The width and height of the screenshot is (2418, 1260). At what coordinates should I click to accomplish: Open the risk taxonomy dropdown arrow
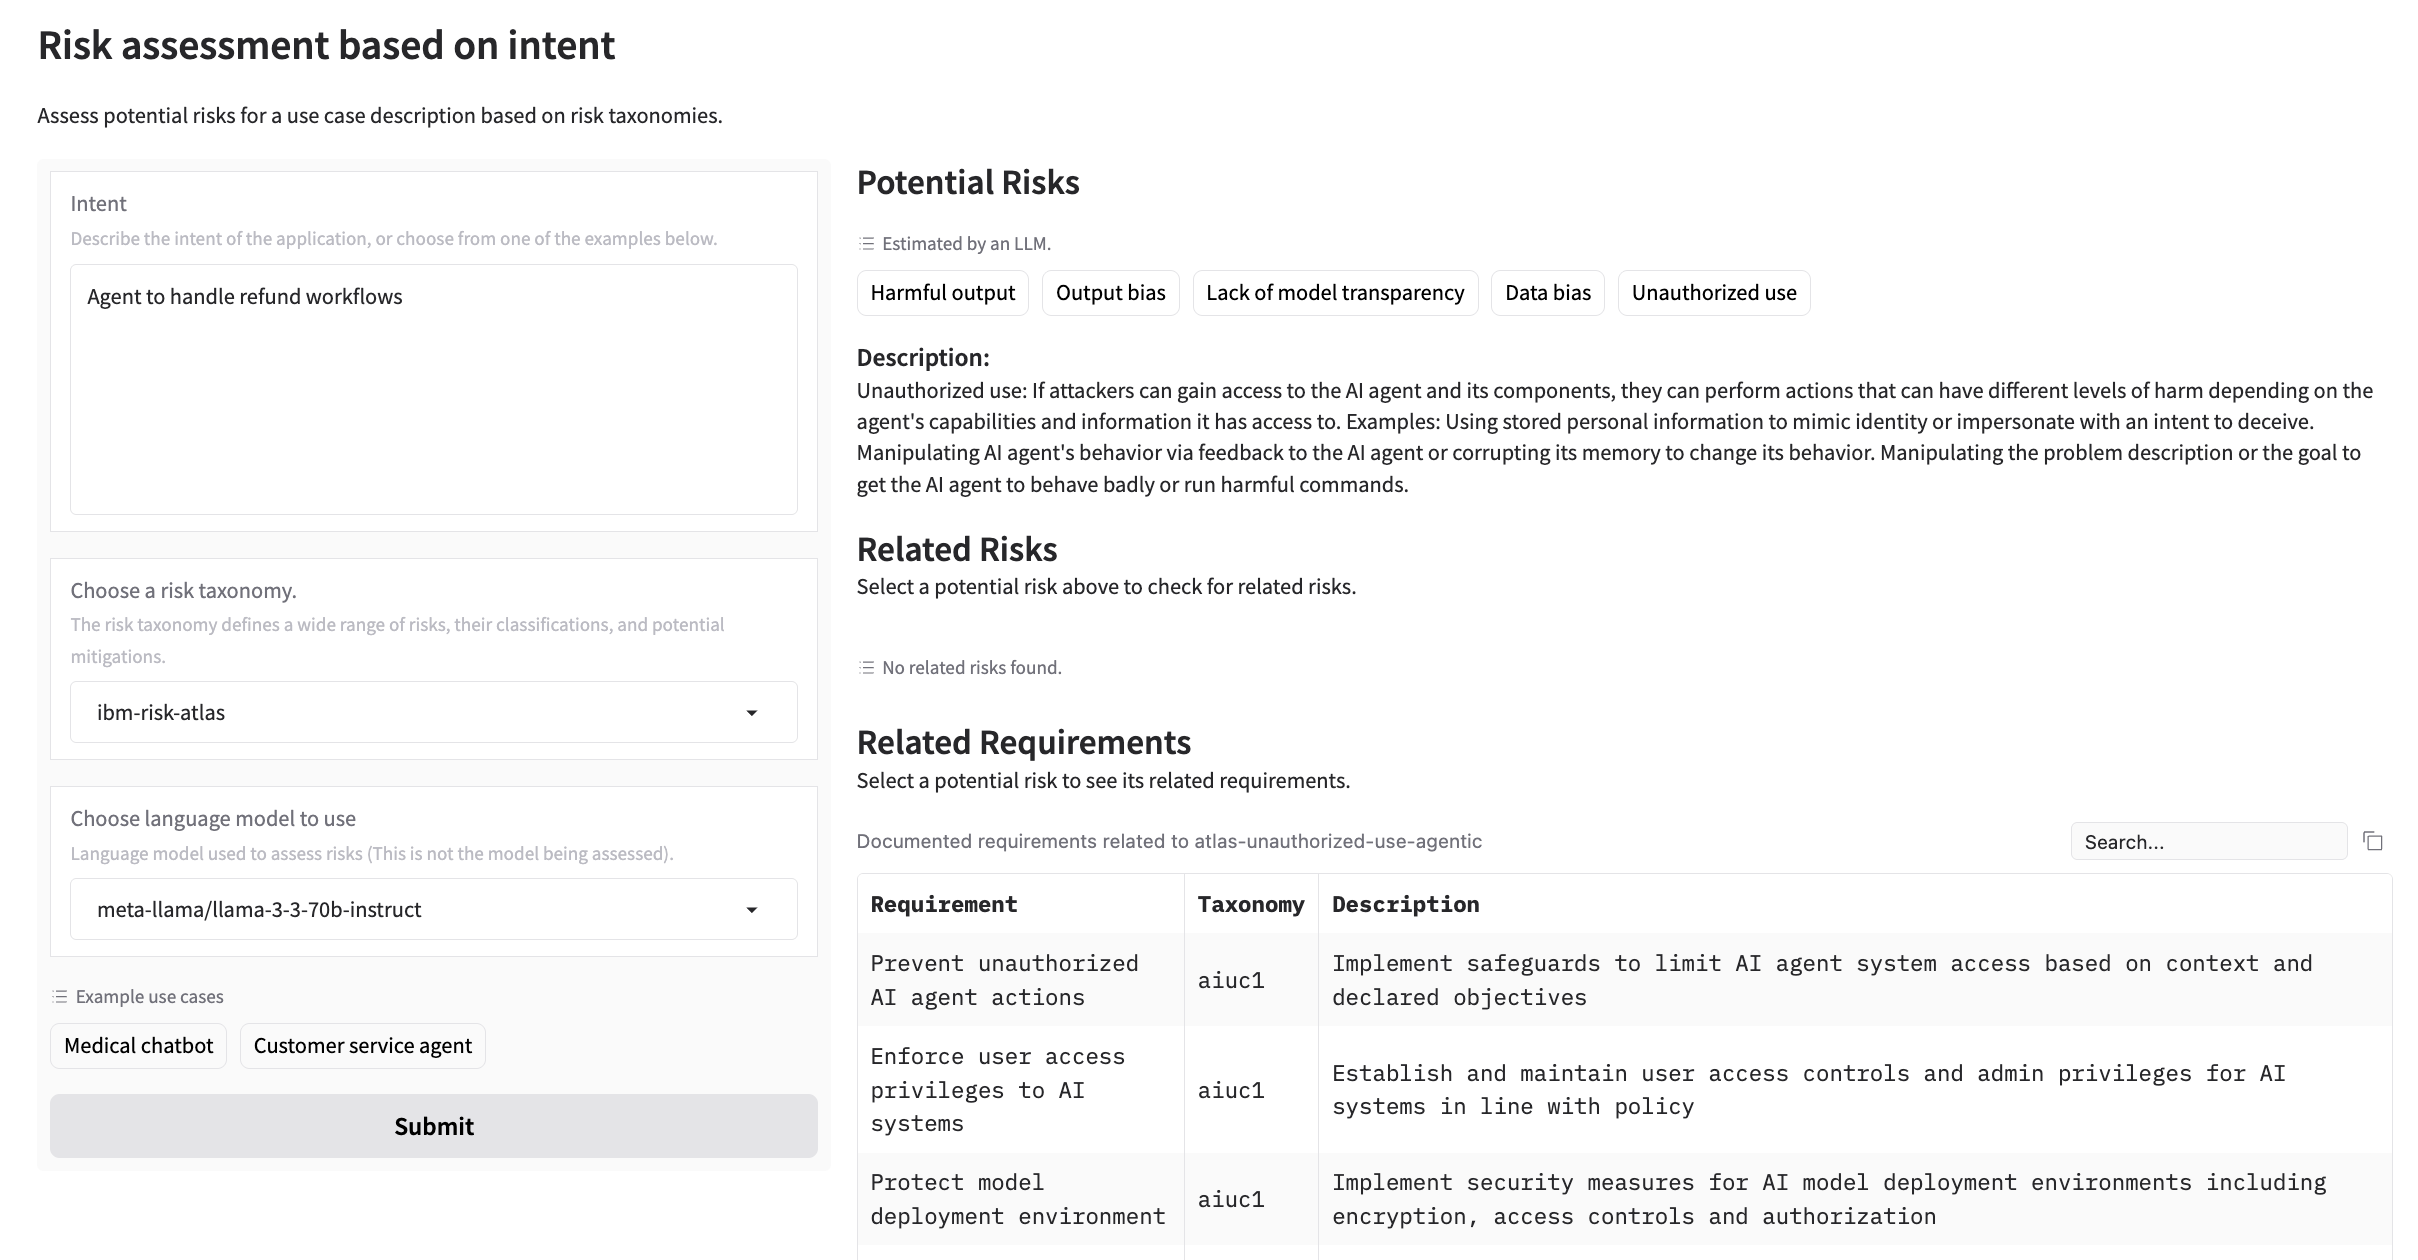point(751,713)
